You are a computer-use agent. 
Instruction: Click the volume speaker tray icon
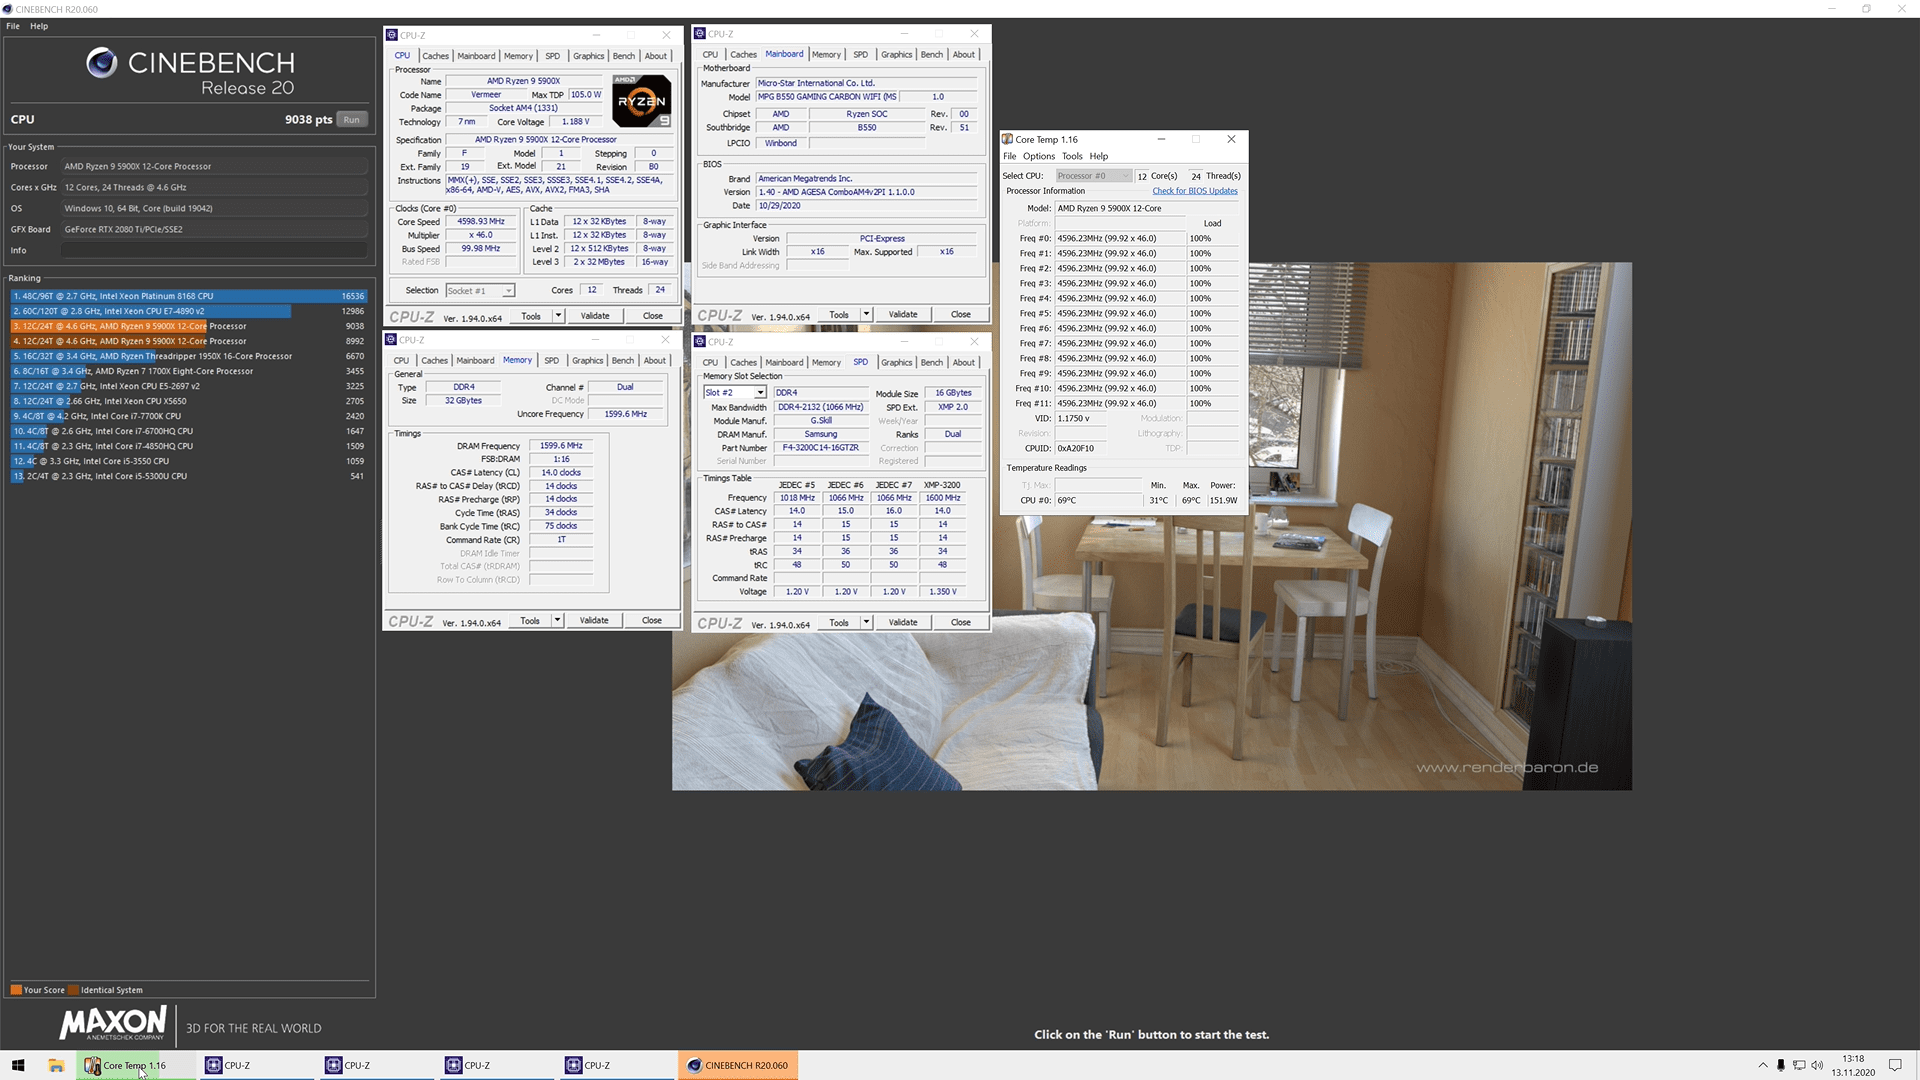tap(1817, 1065)
